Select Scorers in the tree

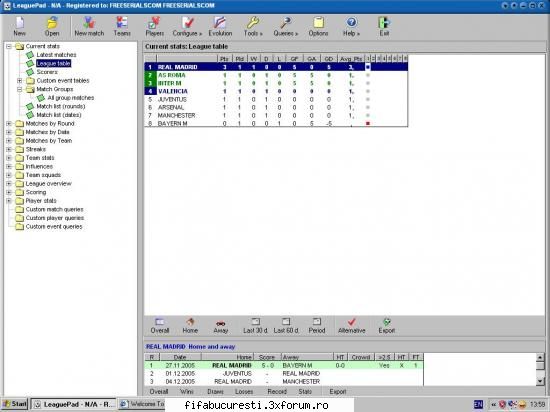(x=47, y=72)
